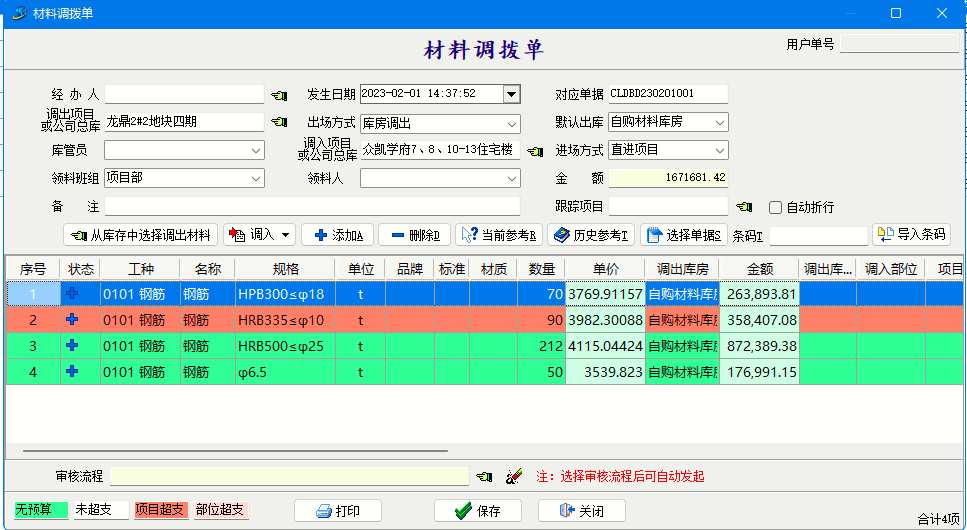Click the edit icon next to 审核流程
This screenshot has width=967, height=530.
514,477
